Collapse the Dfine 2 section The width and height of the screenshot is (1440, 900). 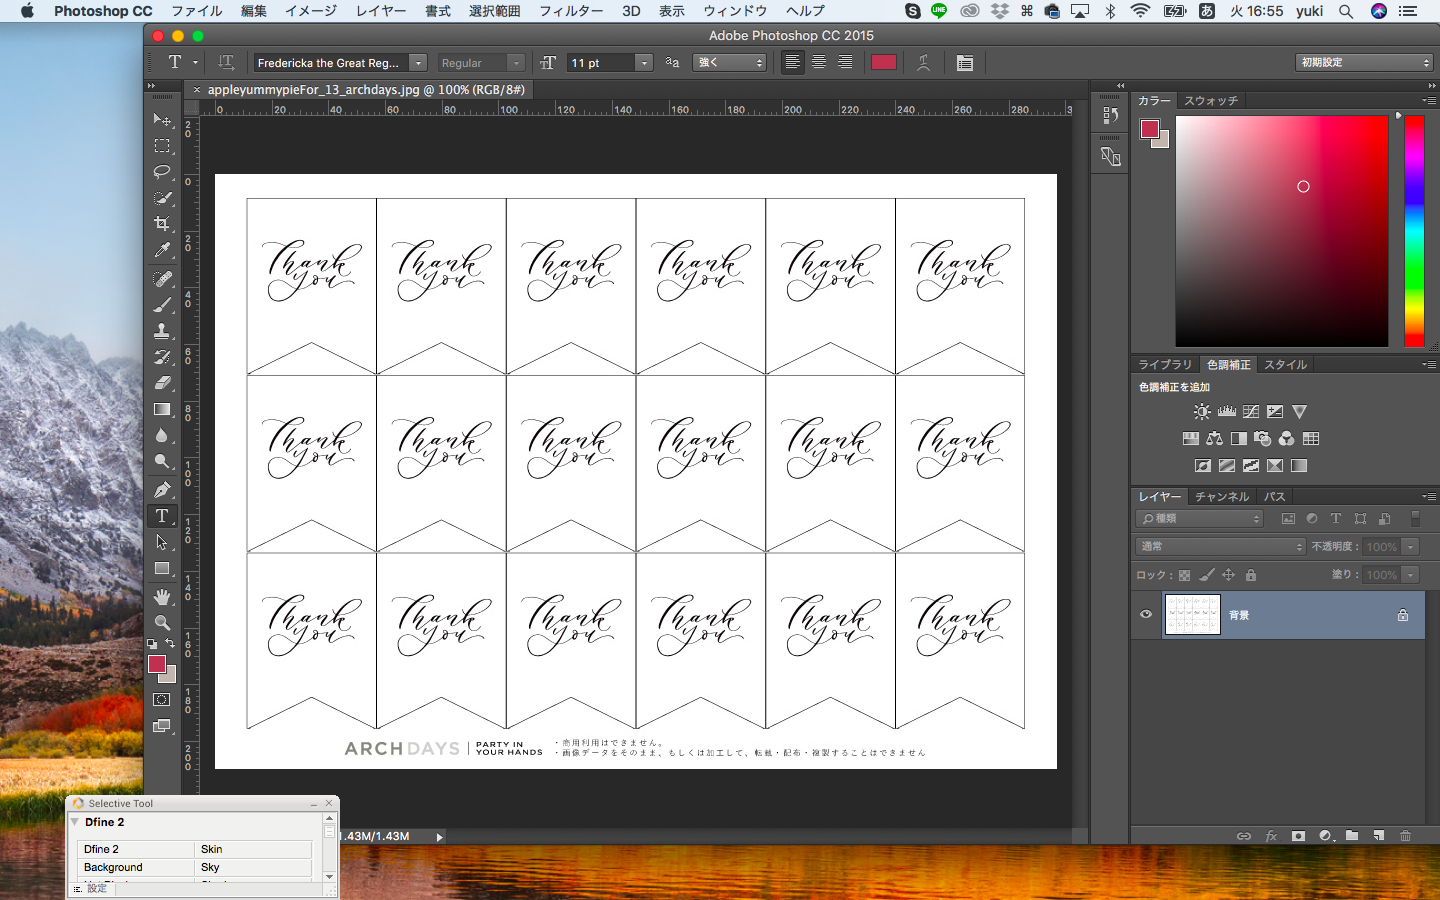click(x=75, y=822)
